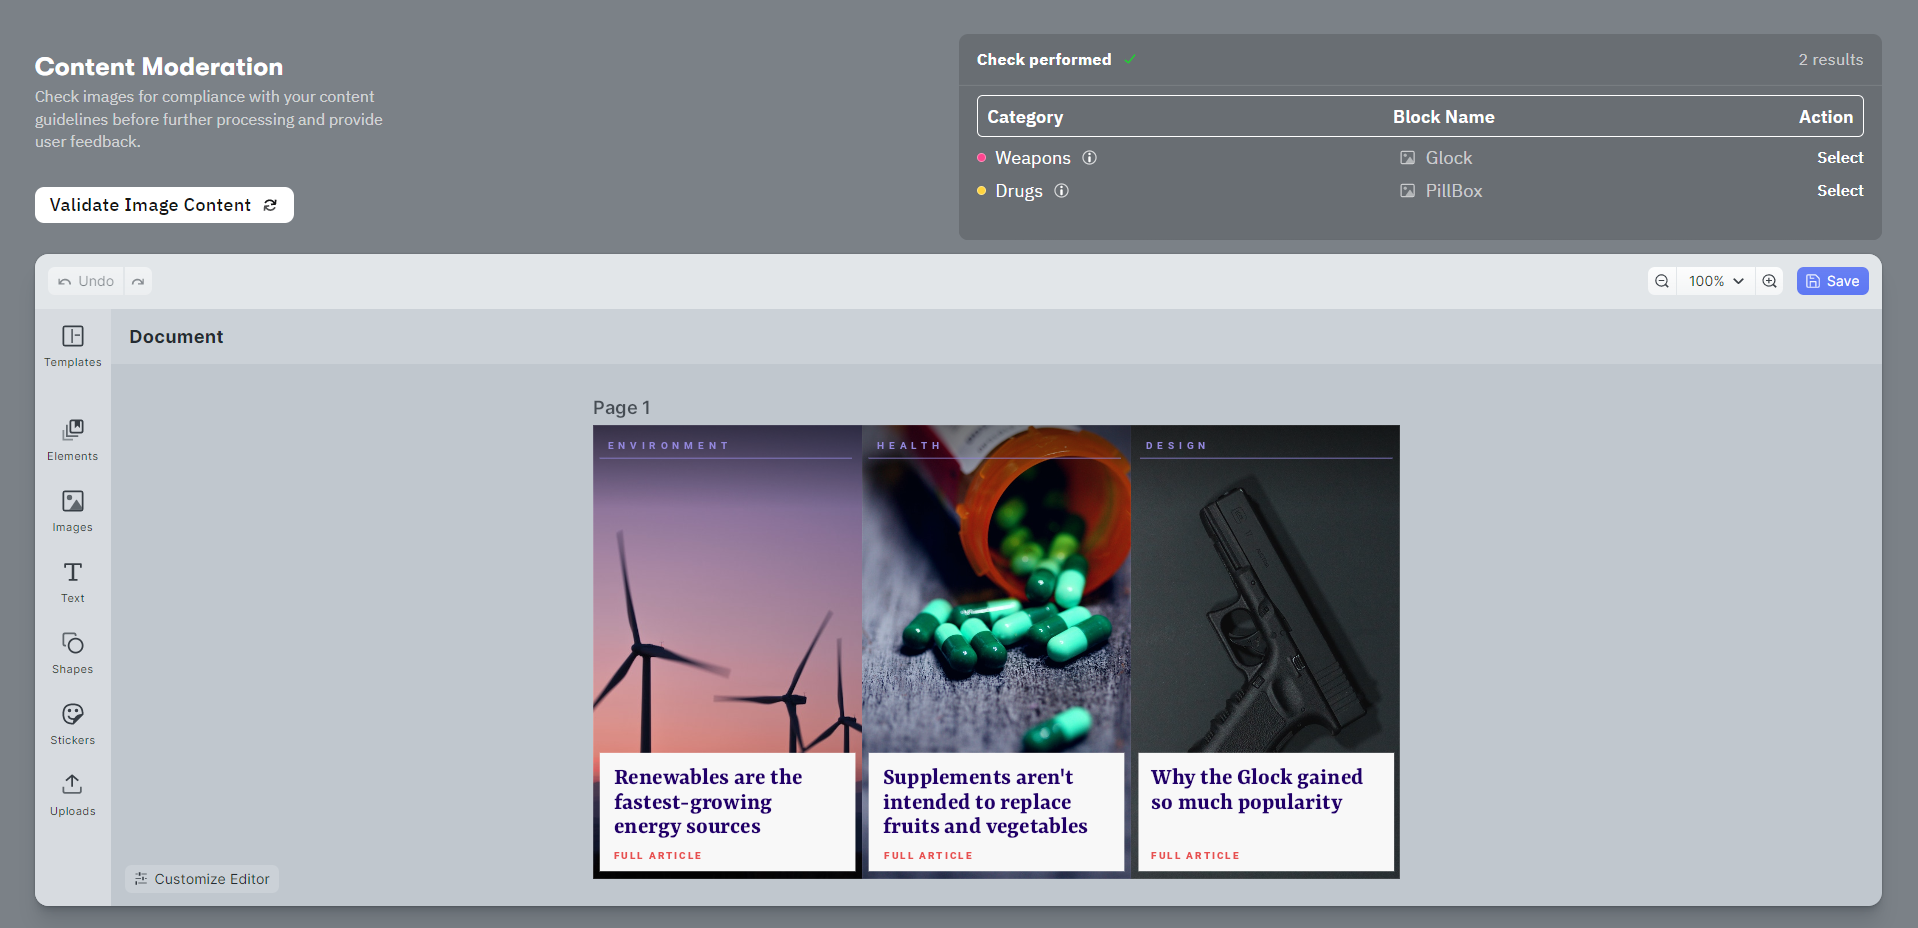Screen dimensions: 1918x928
Task: Click the Document title
Action: 176,337
